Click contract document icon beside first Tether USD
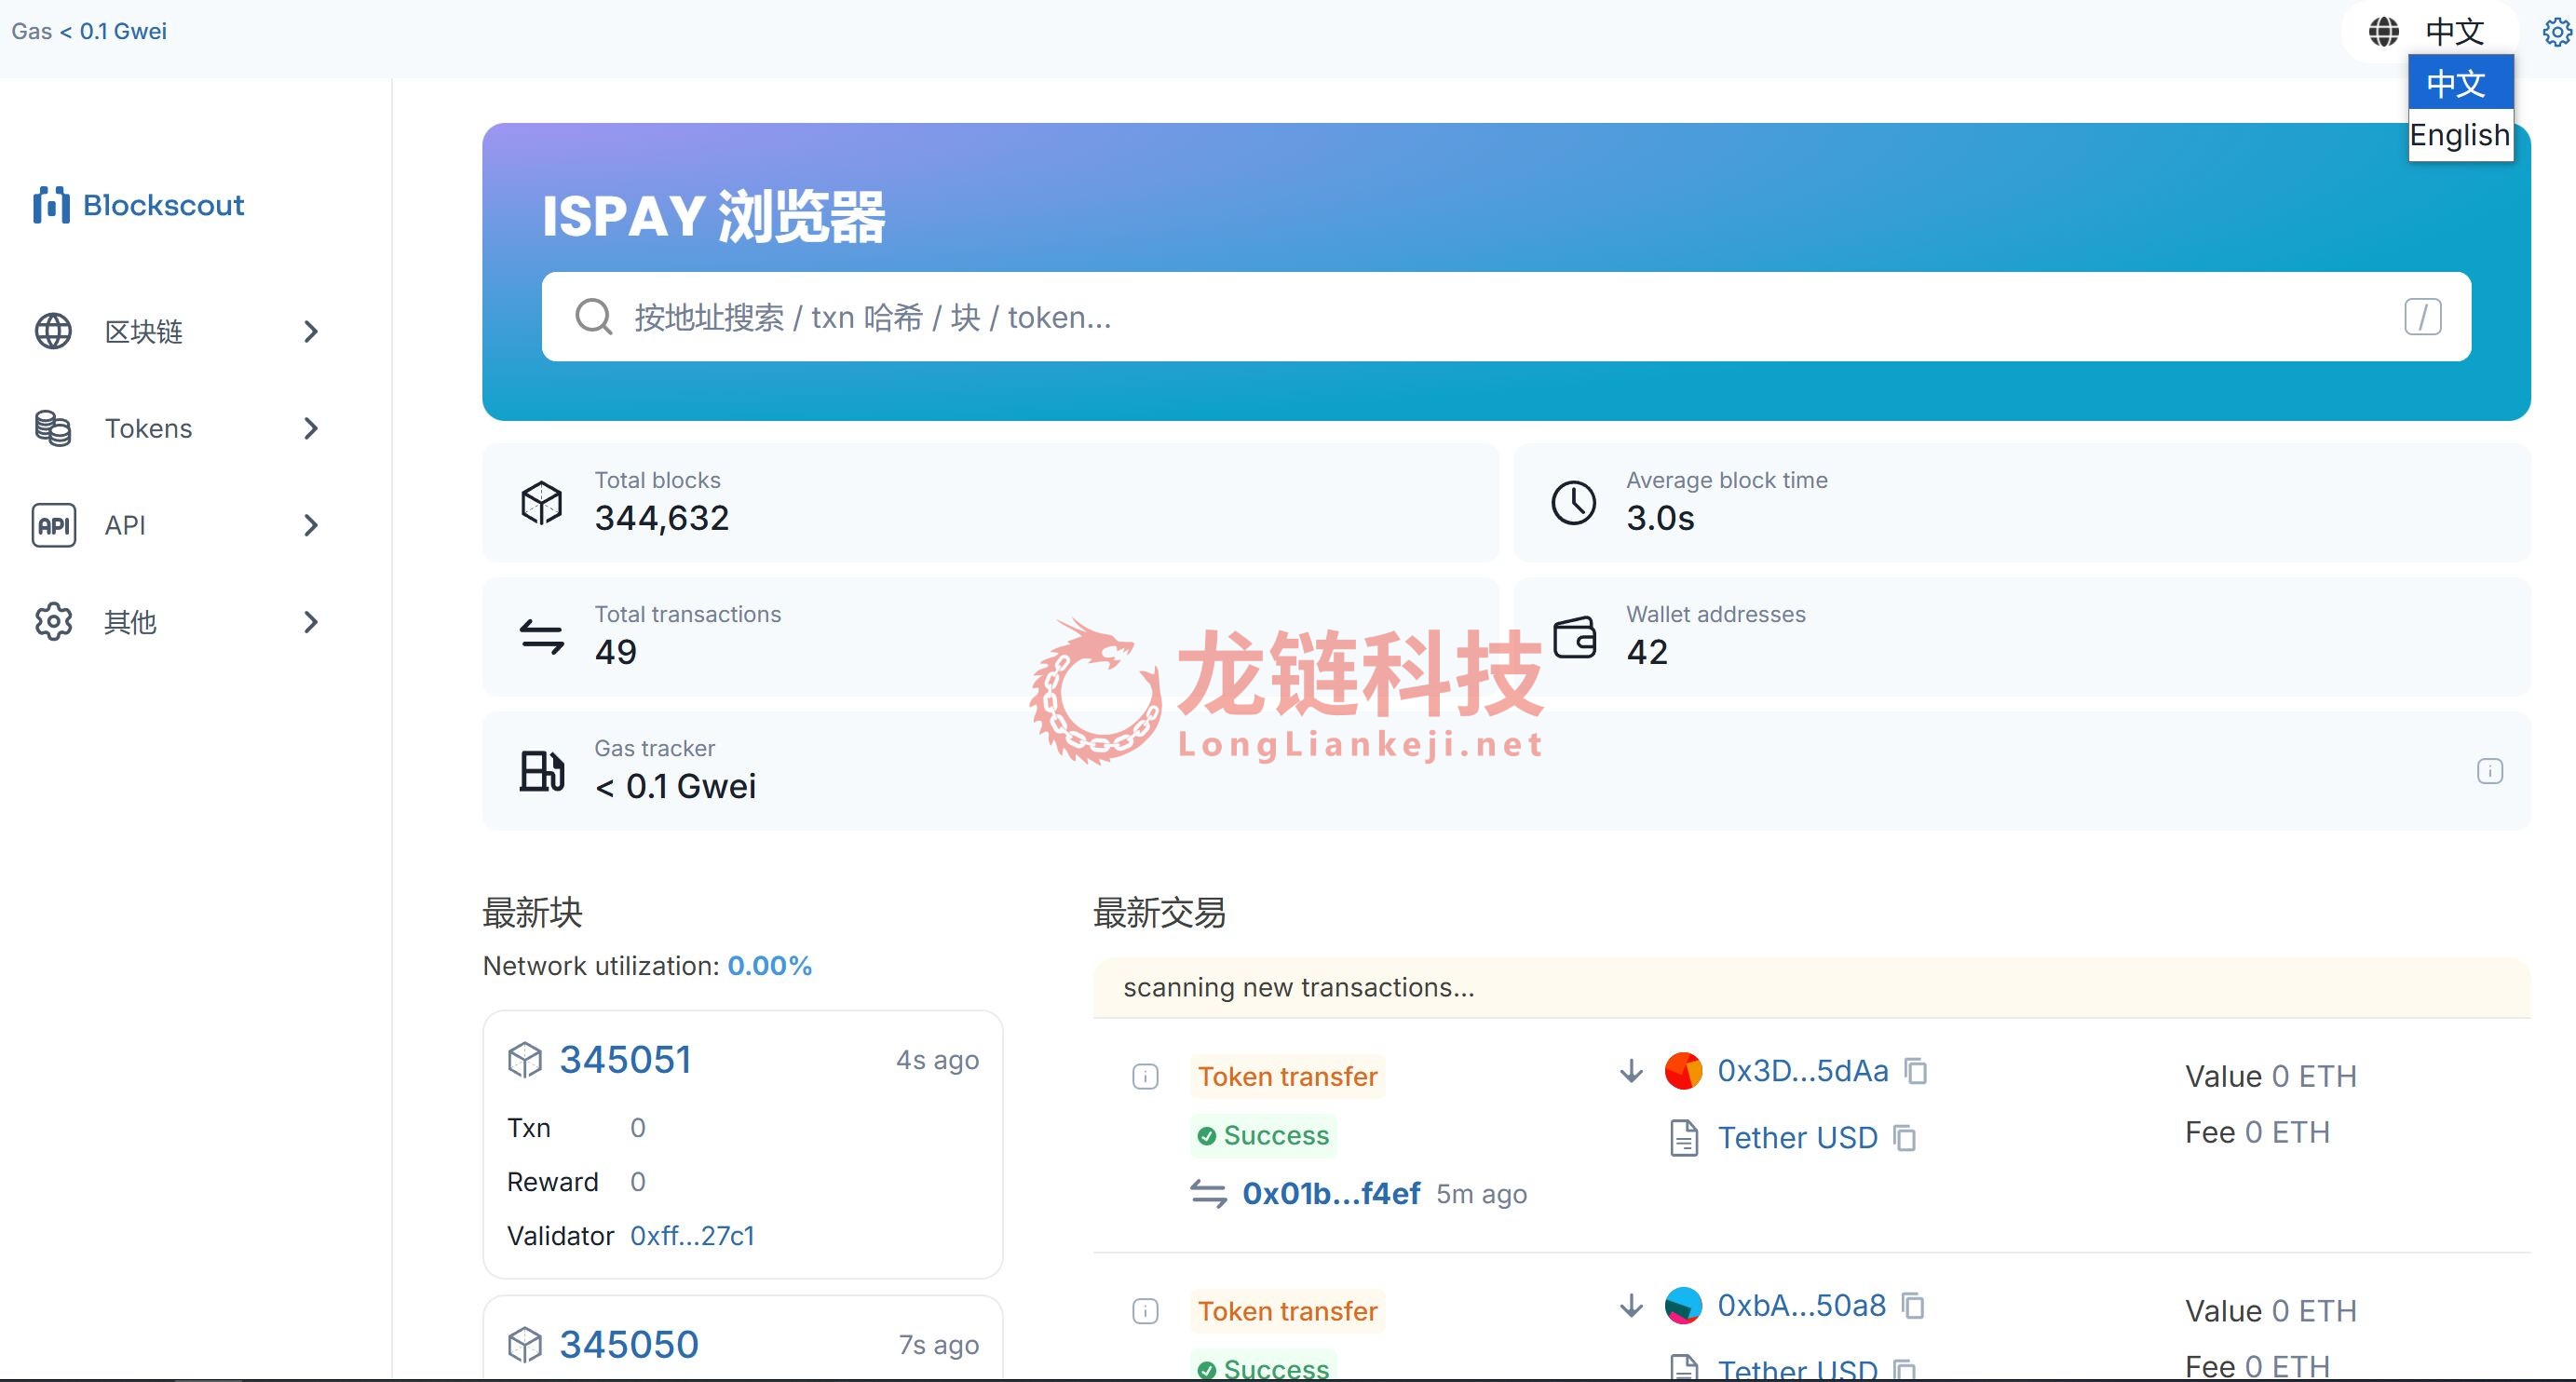The width and height of the screenshot is (2576, 1382). coord(1684,1138)
